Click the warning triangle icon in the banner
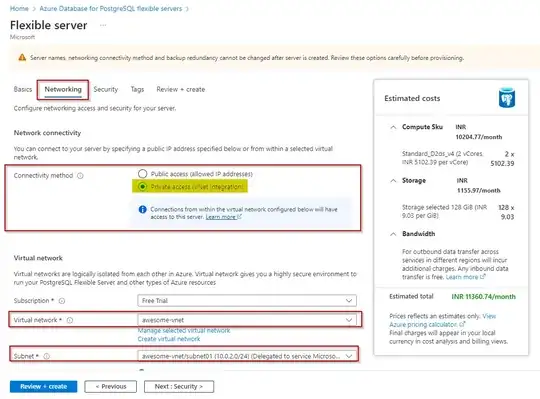The width and height of the screenshot is (540, 399). (22, 57)
